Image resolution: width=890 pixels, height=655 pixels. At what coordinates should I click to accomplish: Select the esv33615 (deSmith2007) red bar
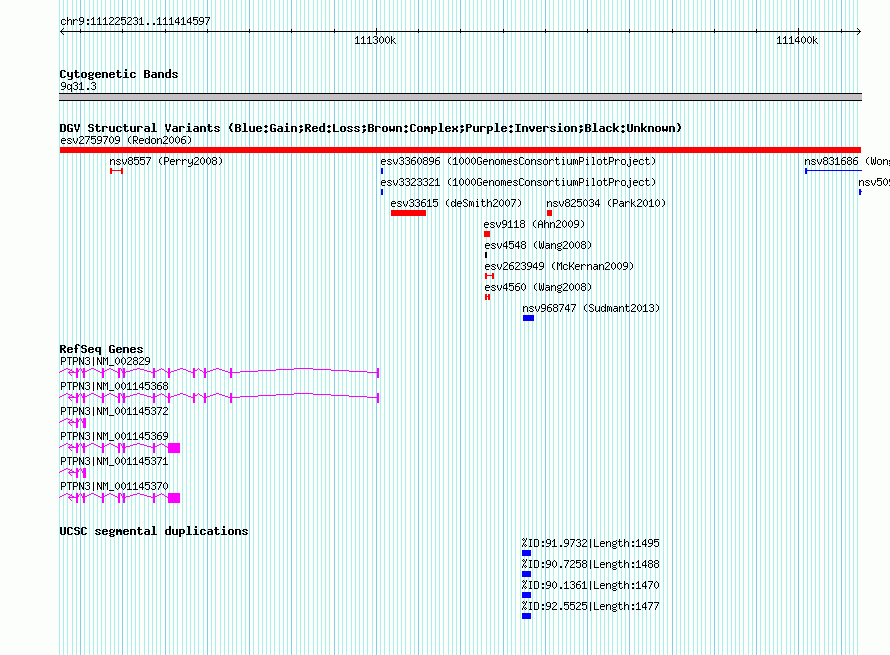click(408, 213)
